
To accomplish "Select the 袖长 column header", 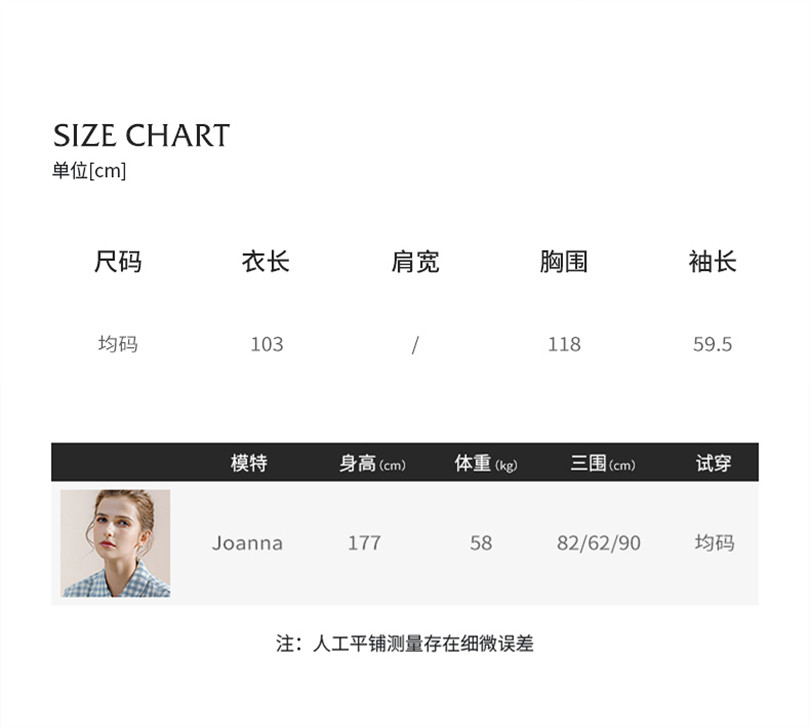I will 713,262.
